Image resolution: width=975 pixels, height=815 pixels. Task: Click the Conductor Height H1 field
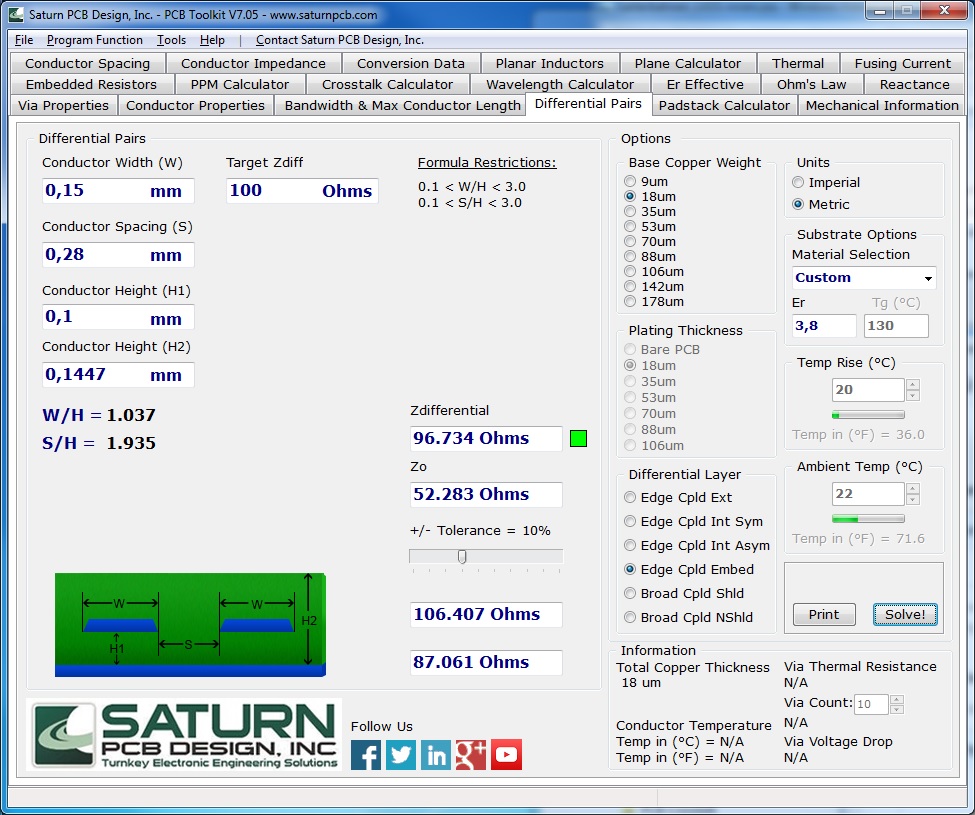118,317
